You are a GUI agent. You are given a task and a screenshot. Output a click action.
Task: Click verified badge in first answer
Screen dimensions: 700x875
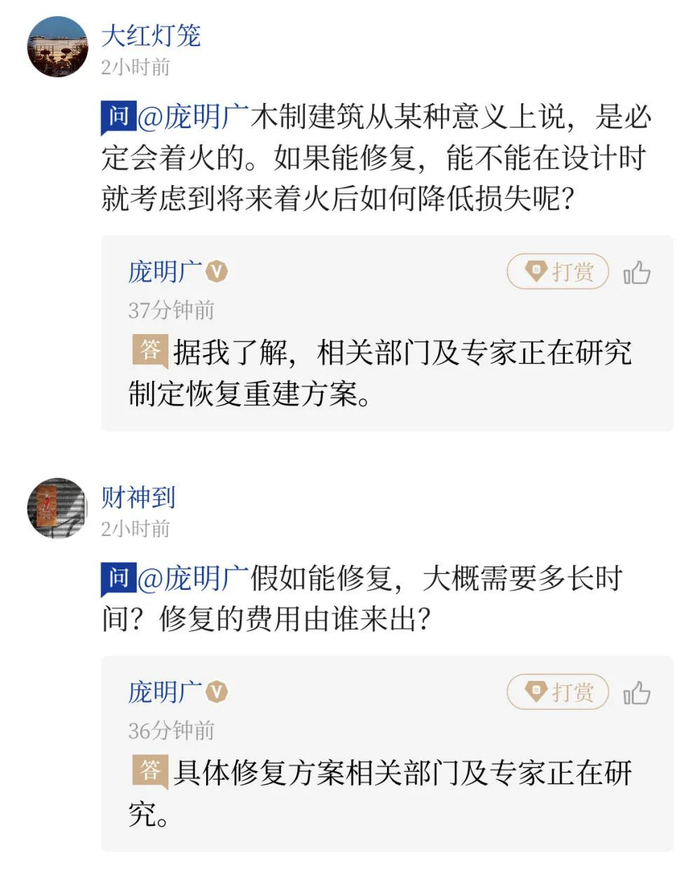(x=217, y=272)
